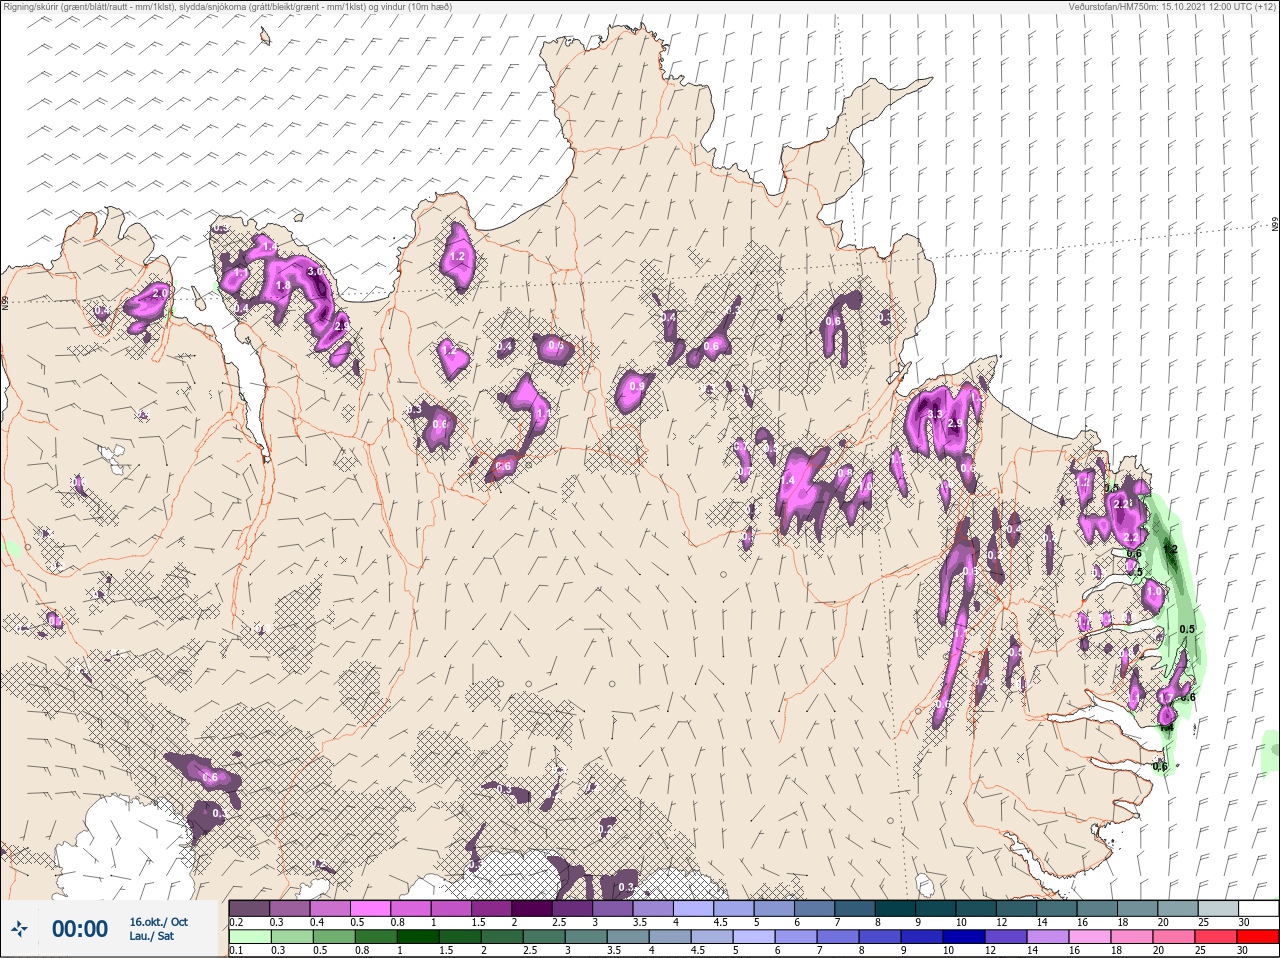Viewport: 1280px width, 958px height.
Task: Click the 00:00 forecast time display
Action: (80, 929)
